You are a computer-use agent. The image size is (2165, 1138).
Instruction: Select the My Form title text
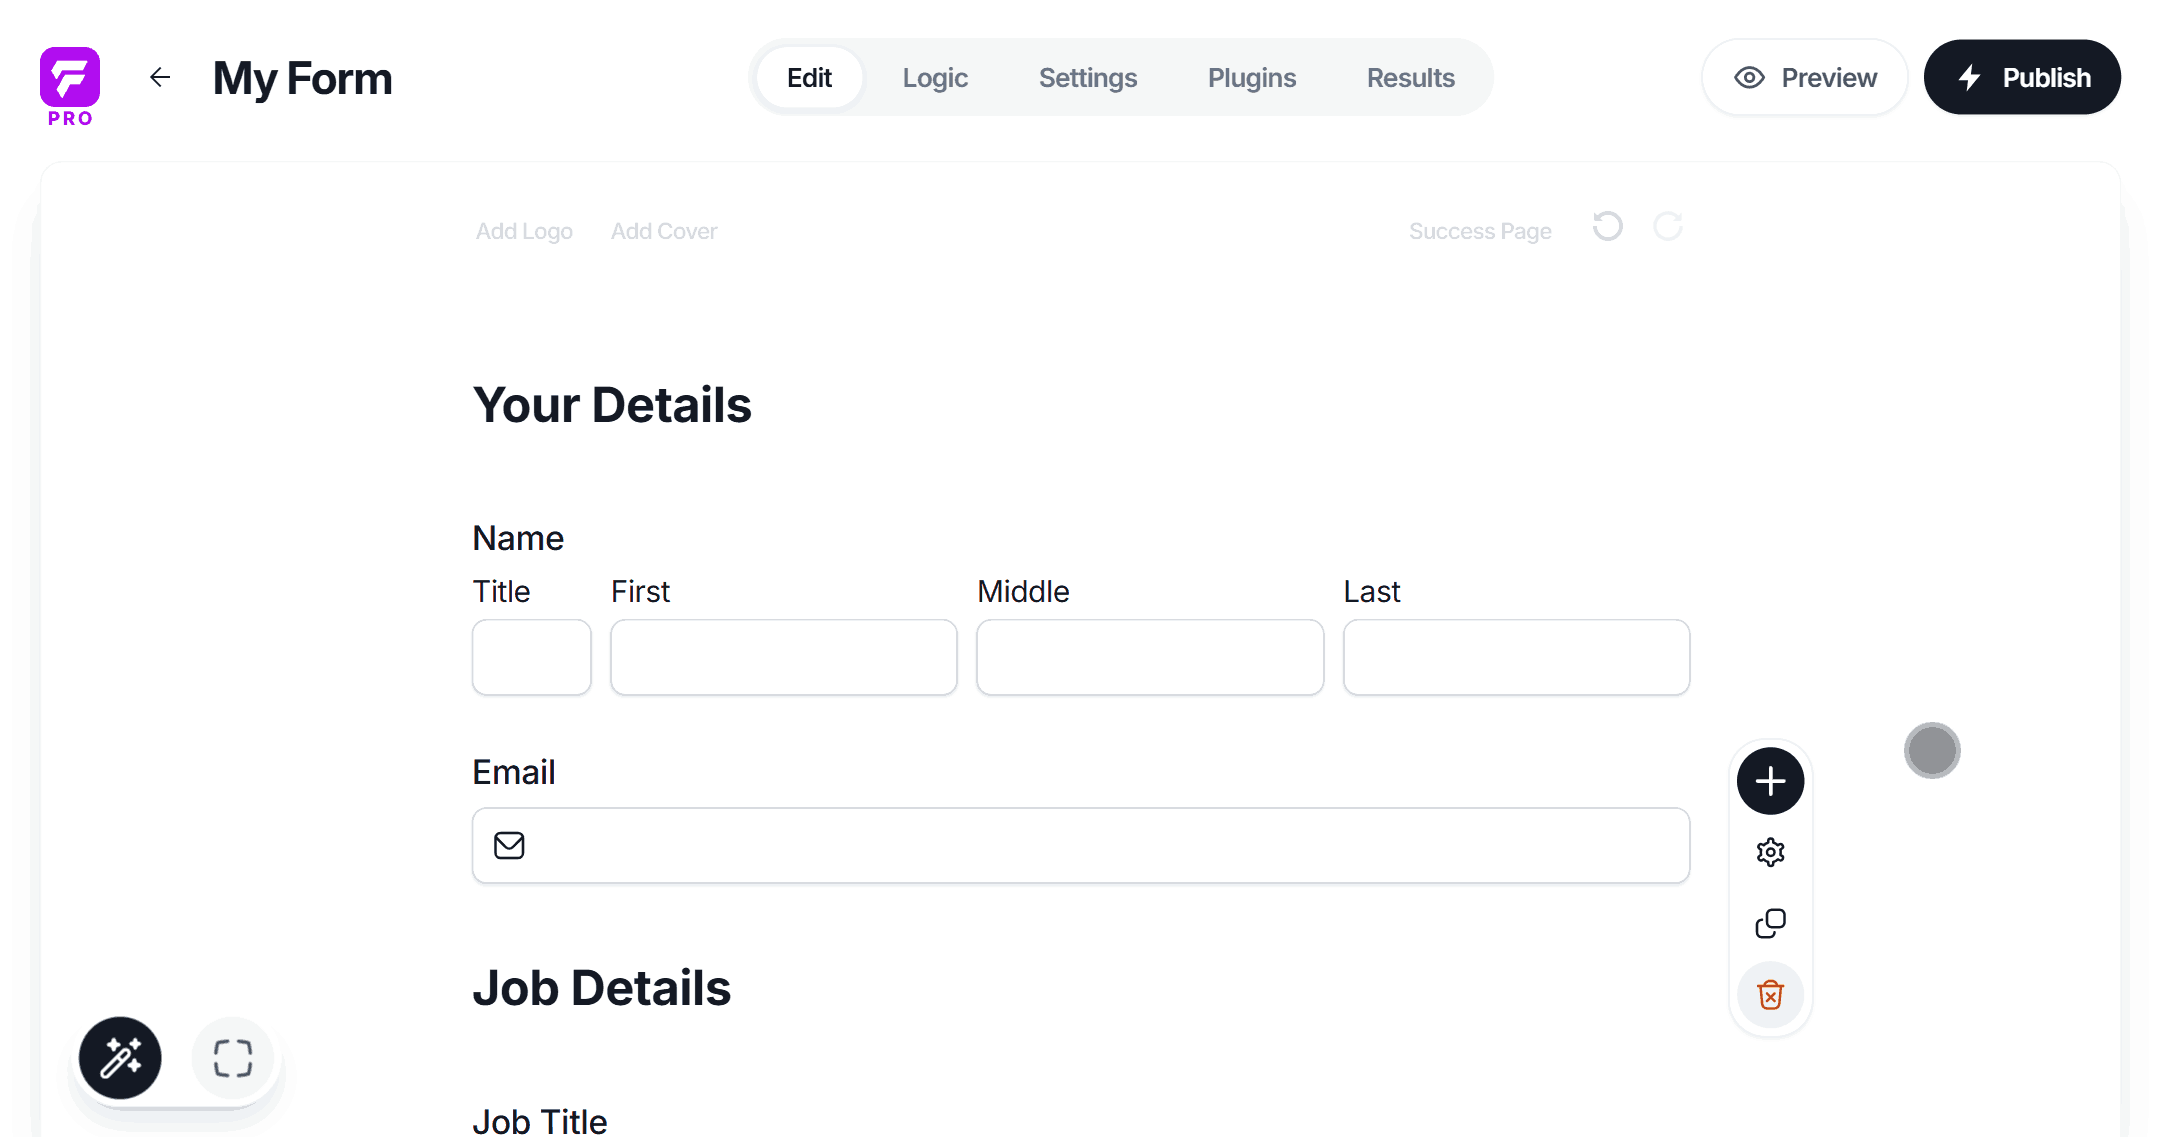pyautogui.click(x=303, y=78)
